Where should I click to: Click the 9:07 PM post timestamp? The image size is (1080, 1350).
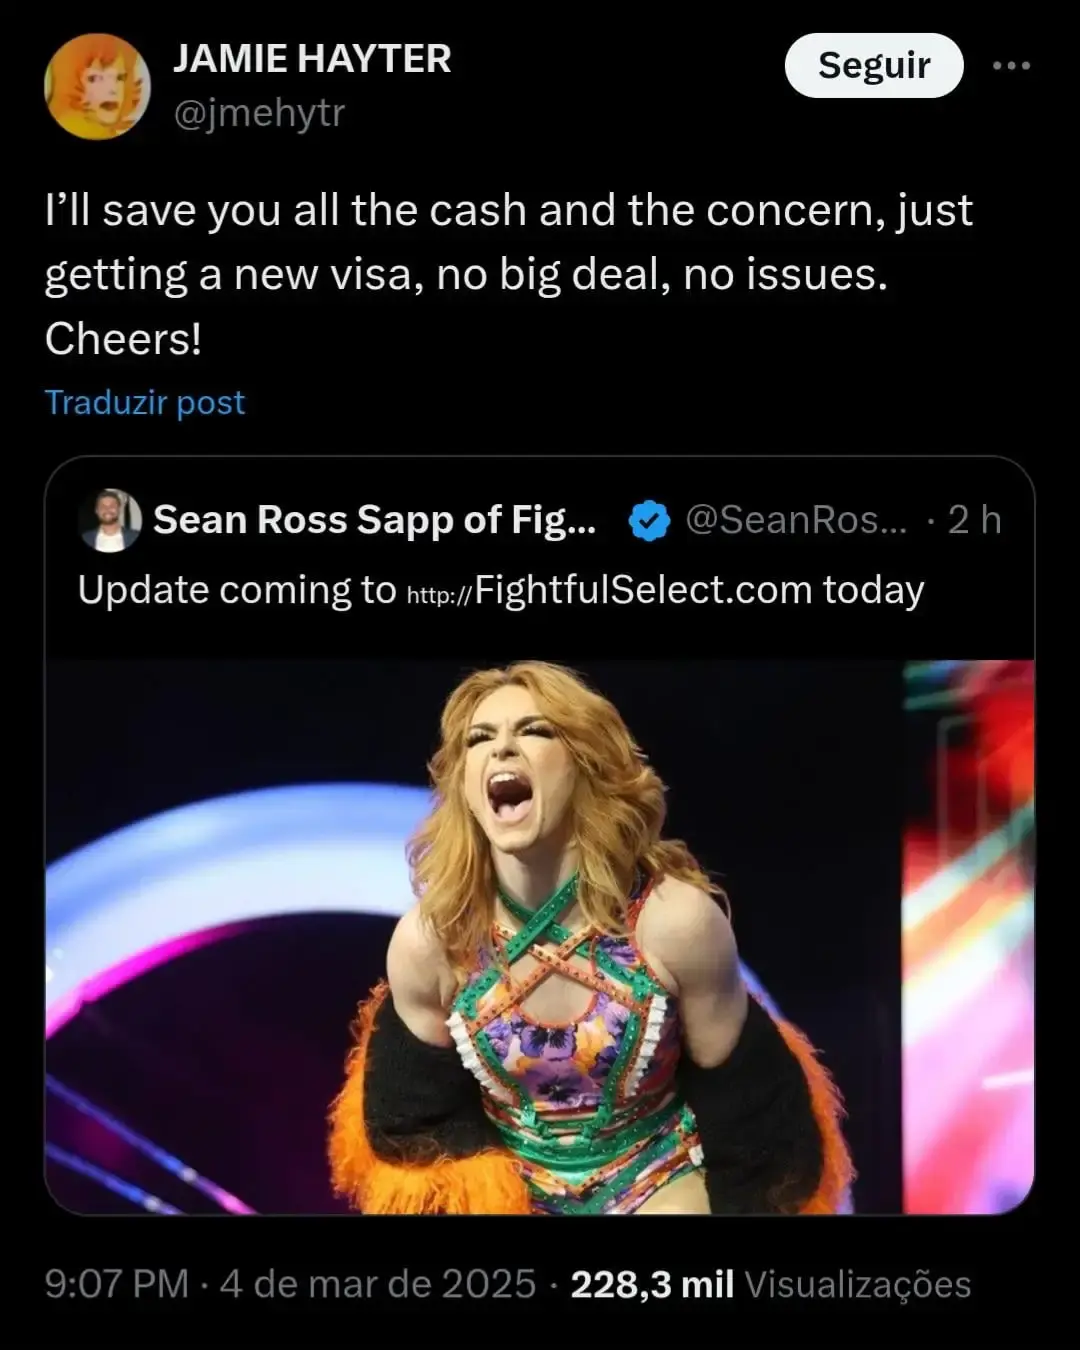tap(117, 1284)
